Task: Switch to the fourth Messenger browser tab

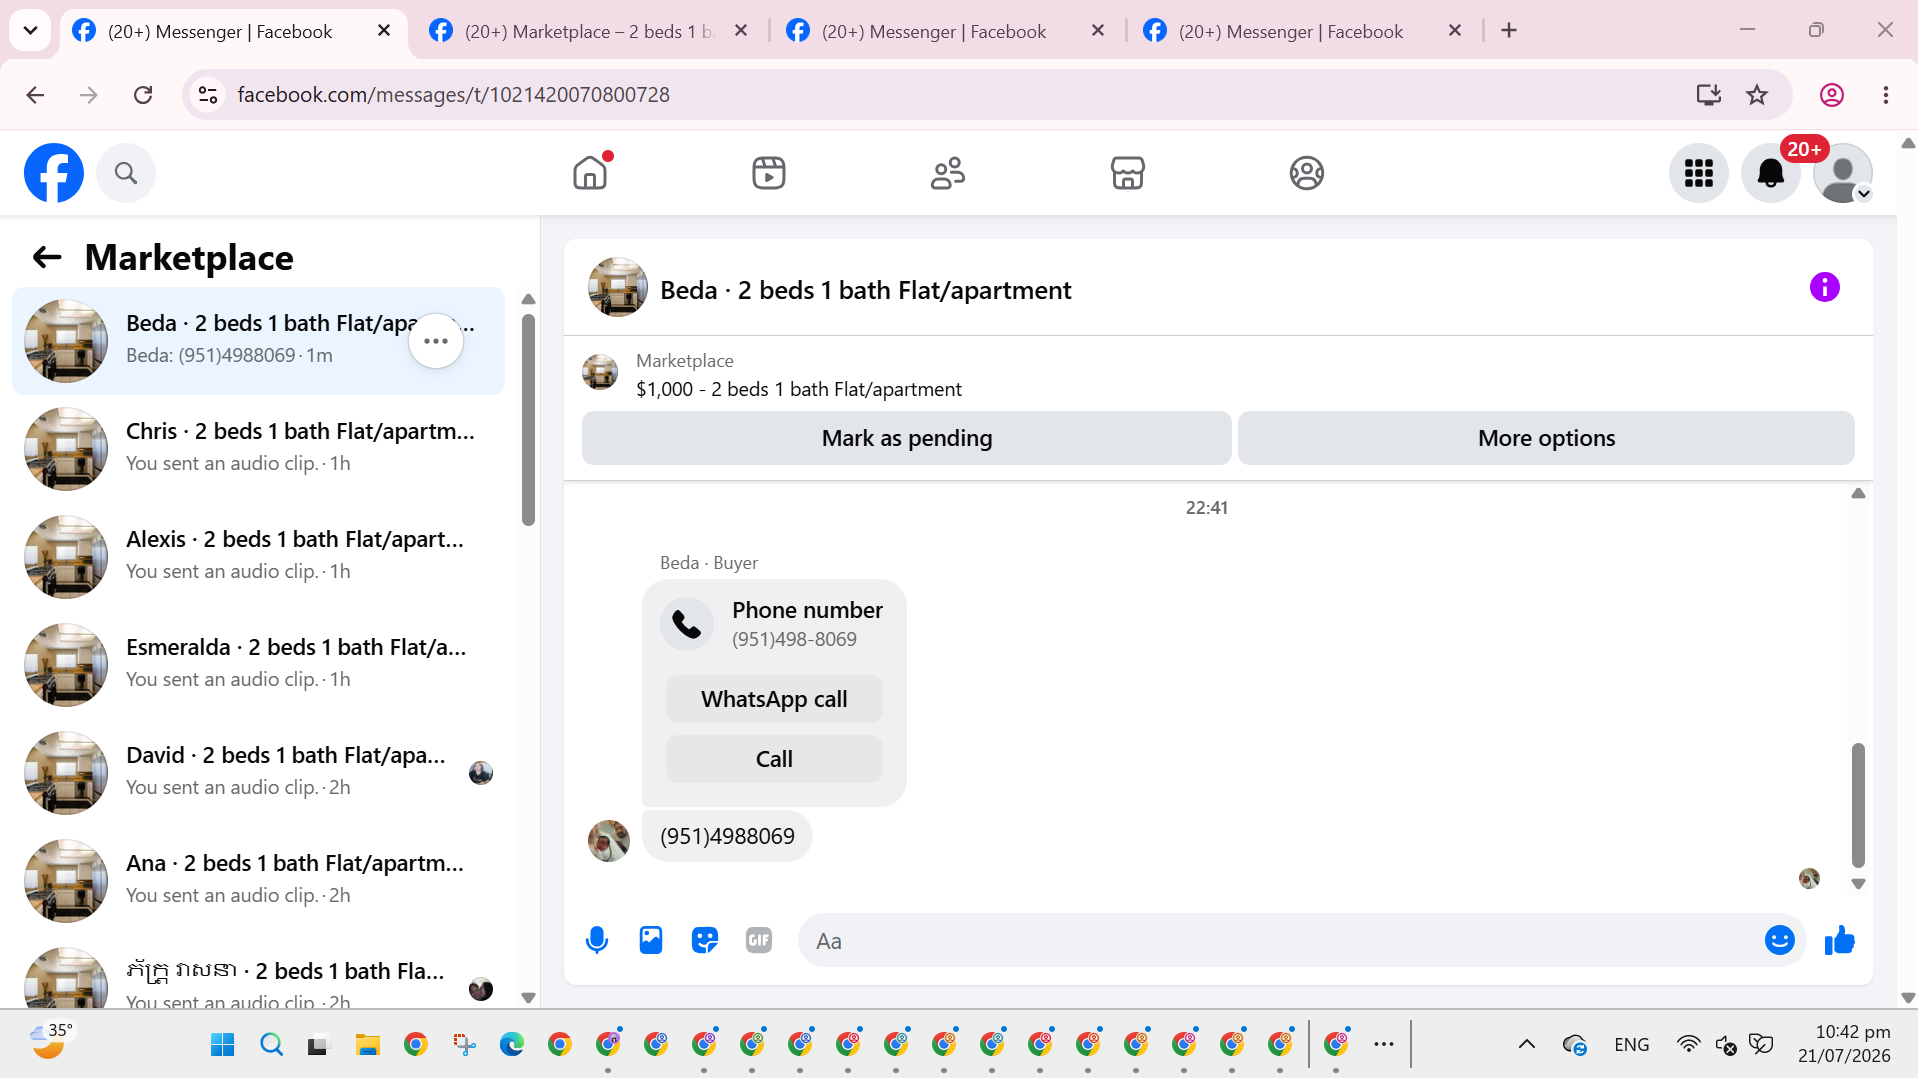Action: 1290,31
